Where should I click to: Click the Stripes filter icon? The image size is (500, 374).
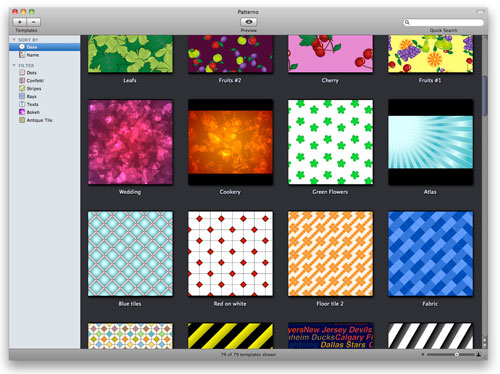pos(22,88)
